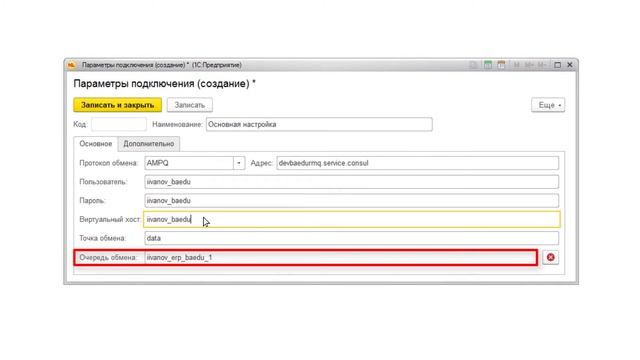Click the Виртуальный хост input field
The width and height of the screenshot is (640, 360).
click(x=352, y=219)
